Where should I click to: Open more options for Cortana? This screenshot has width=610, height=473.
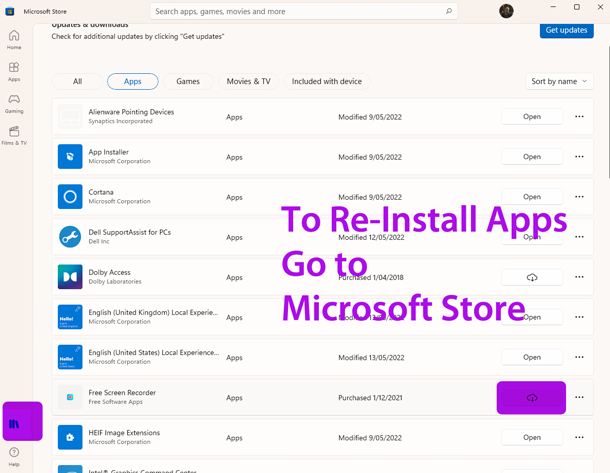579,196
